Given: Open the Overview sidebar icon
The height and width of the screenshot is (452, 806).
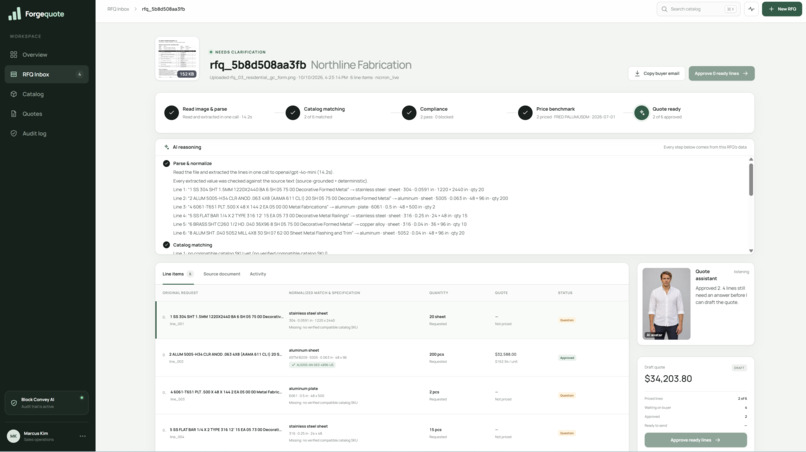Looking at the screenshot, I should click(x=14, y=55).
